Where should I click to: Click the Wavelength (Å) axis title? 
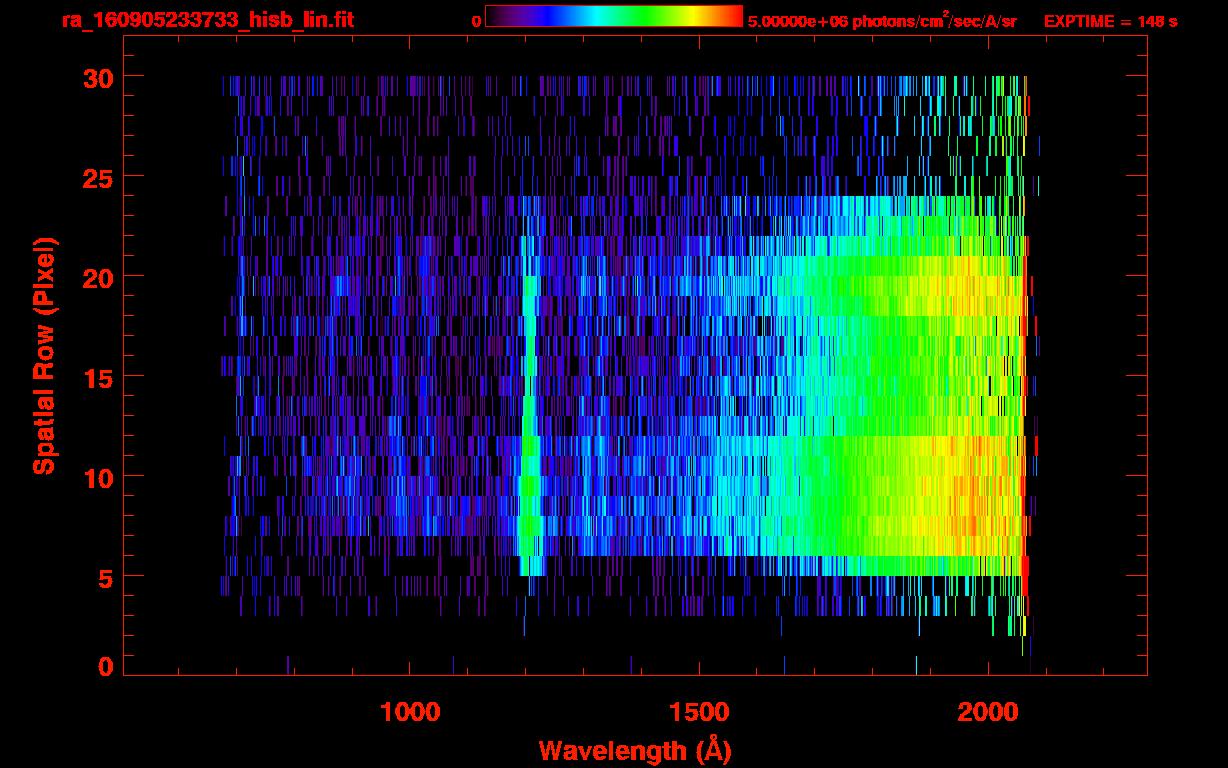coord(635,750)
